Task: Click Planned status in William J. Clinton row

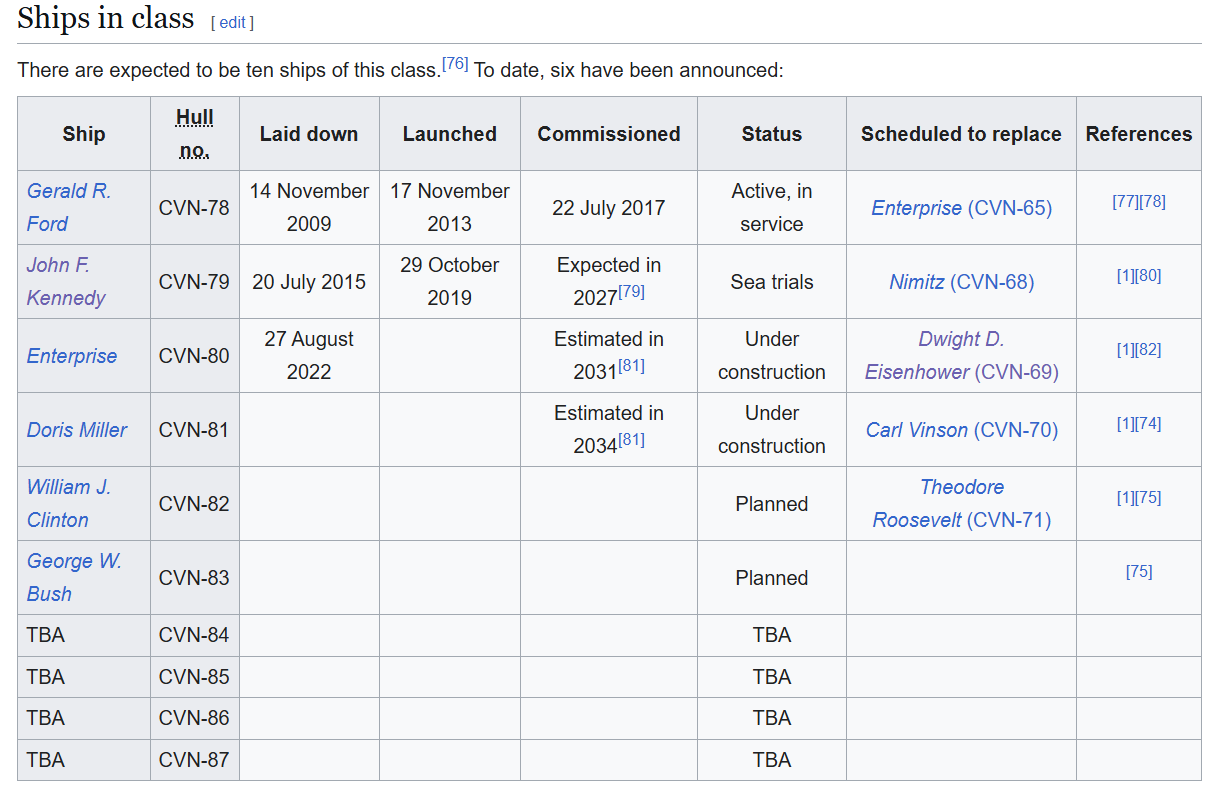Action: [x=772, y=504]
